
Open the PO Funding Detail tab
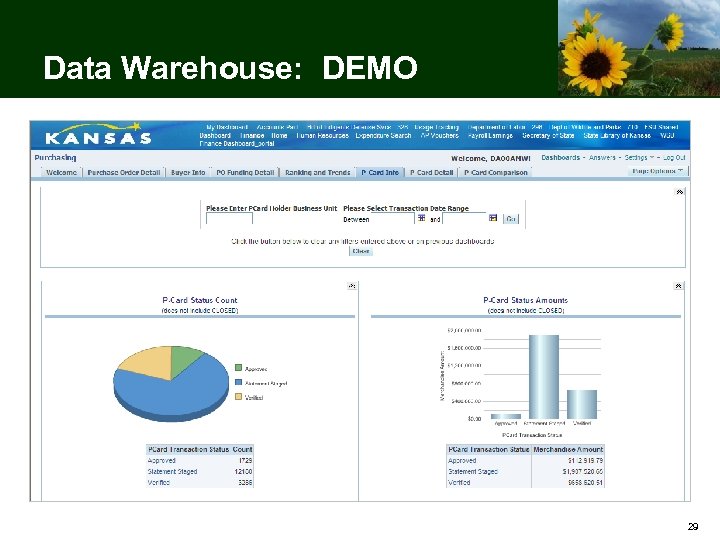245,173
